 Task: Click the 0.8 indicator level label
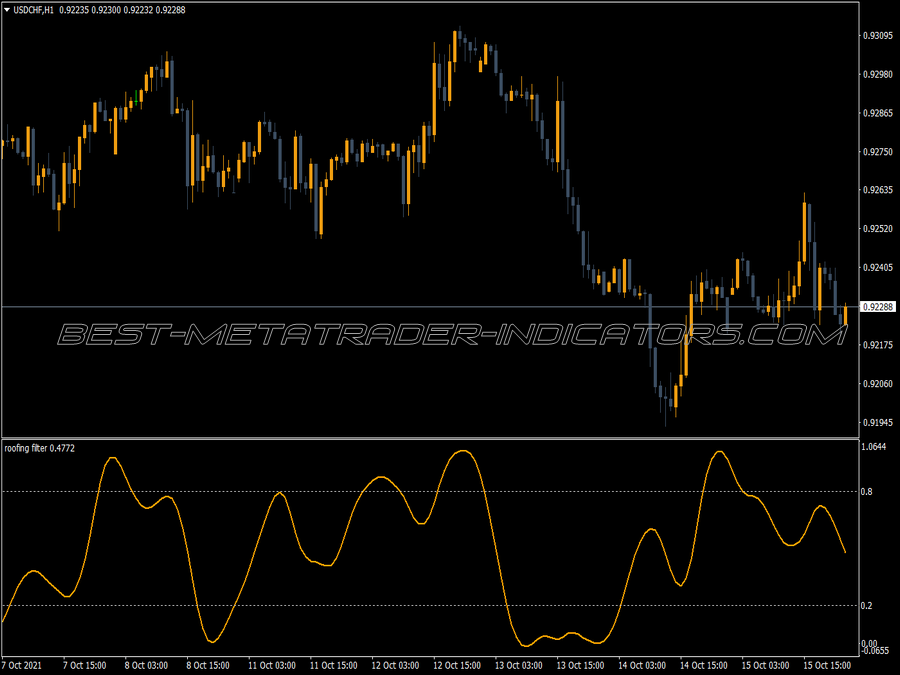pyautogui.click(x=867, y=491)
